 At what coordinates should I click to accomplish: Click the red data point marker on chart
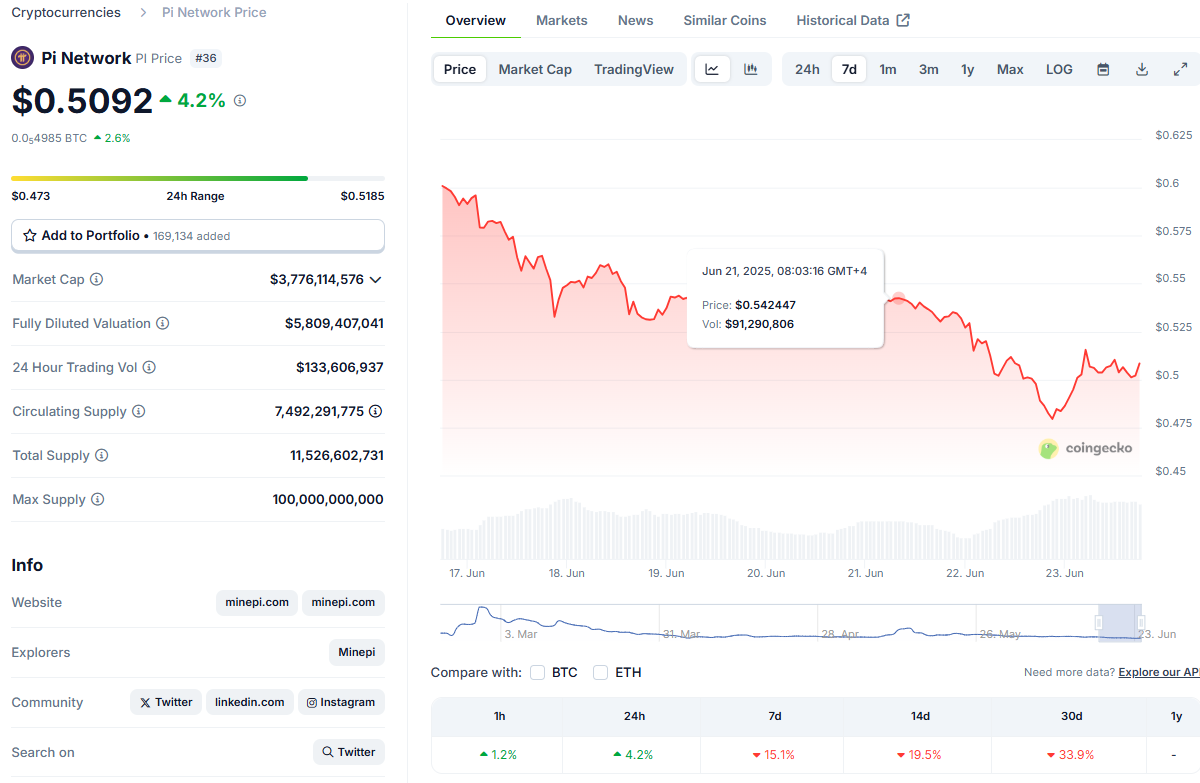click(898, 298)
